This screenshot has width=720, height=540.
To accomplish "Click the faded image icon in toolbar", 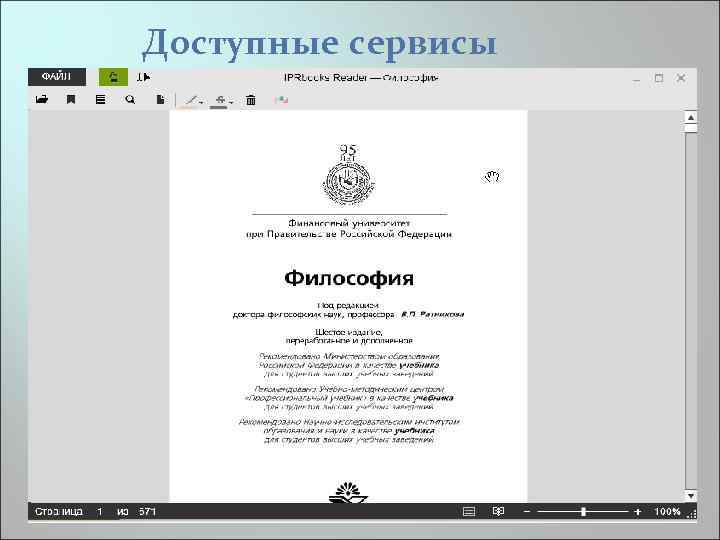I will tap(281, 100).
